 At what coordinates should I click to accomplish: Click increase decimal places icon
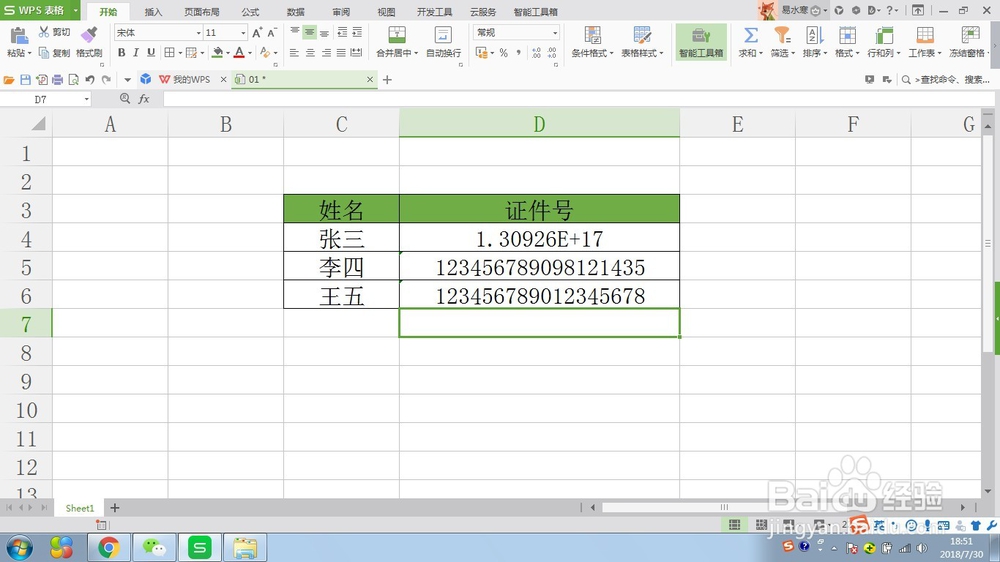click(536, 53)
